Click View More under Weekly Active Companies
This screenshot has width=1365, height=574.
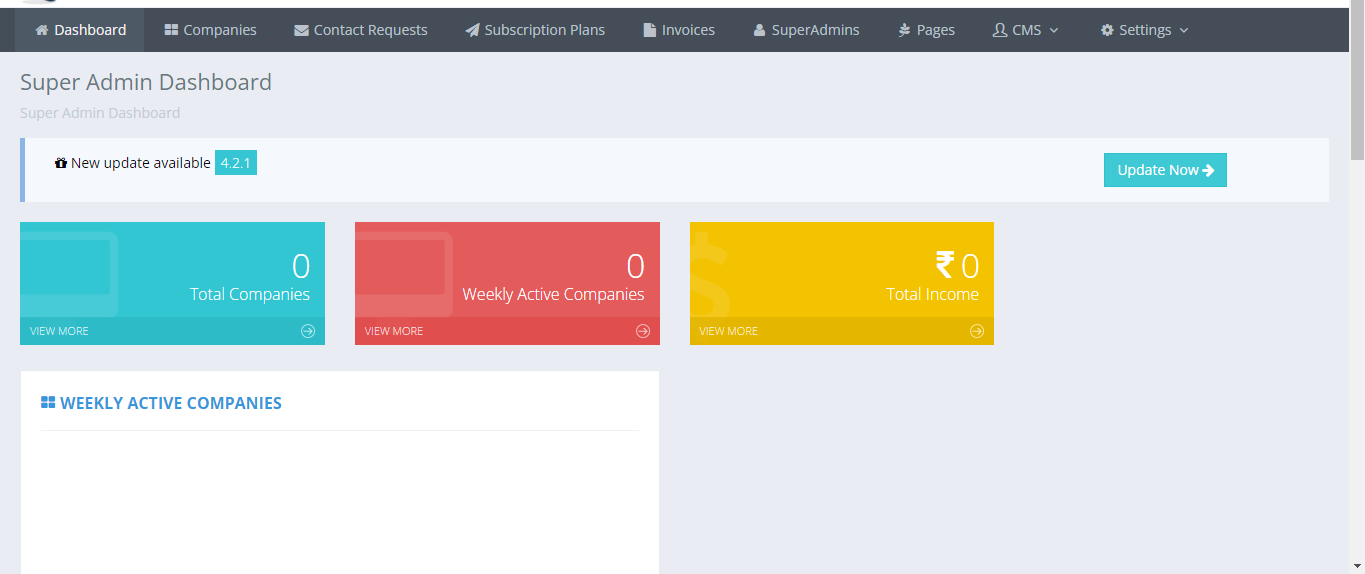394,331
